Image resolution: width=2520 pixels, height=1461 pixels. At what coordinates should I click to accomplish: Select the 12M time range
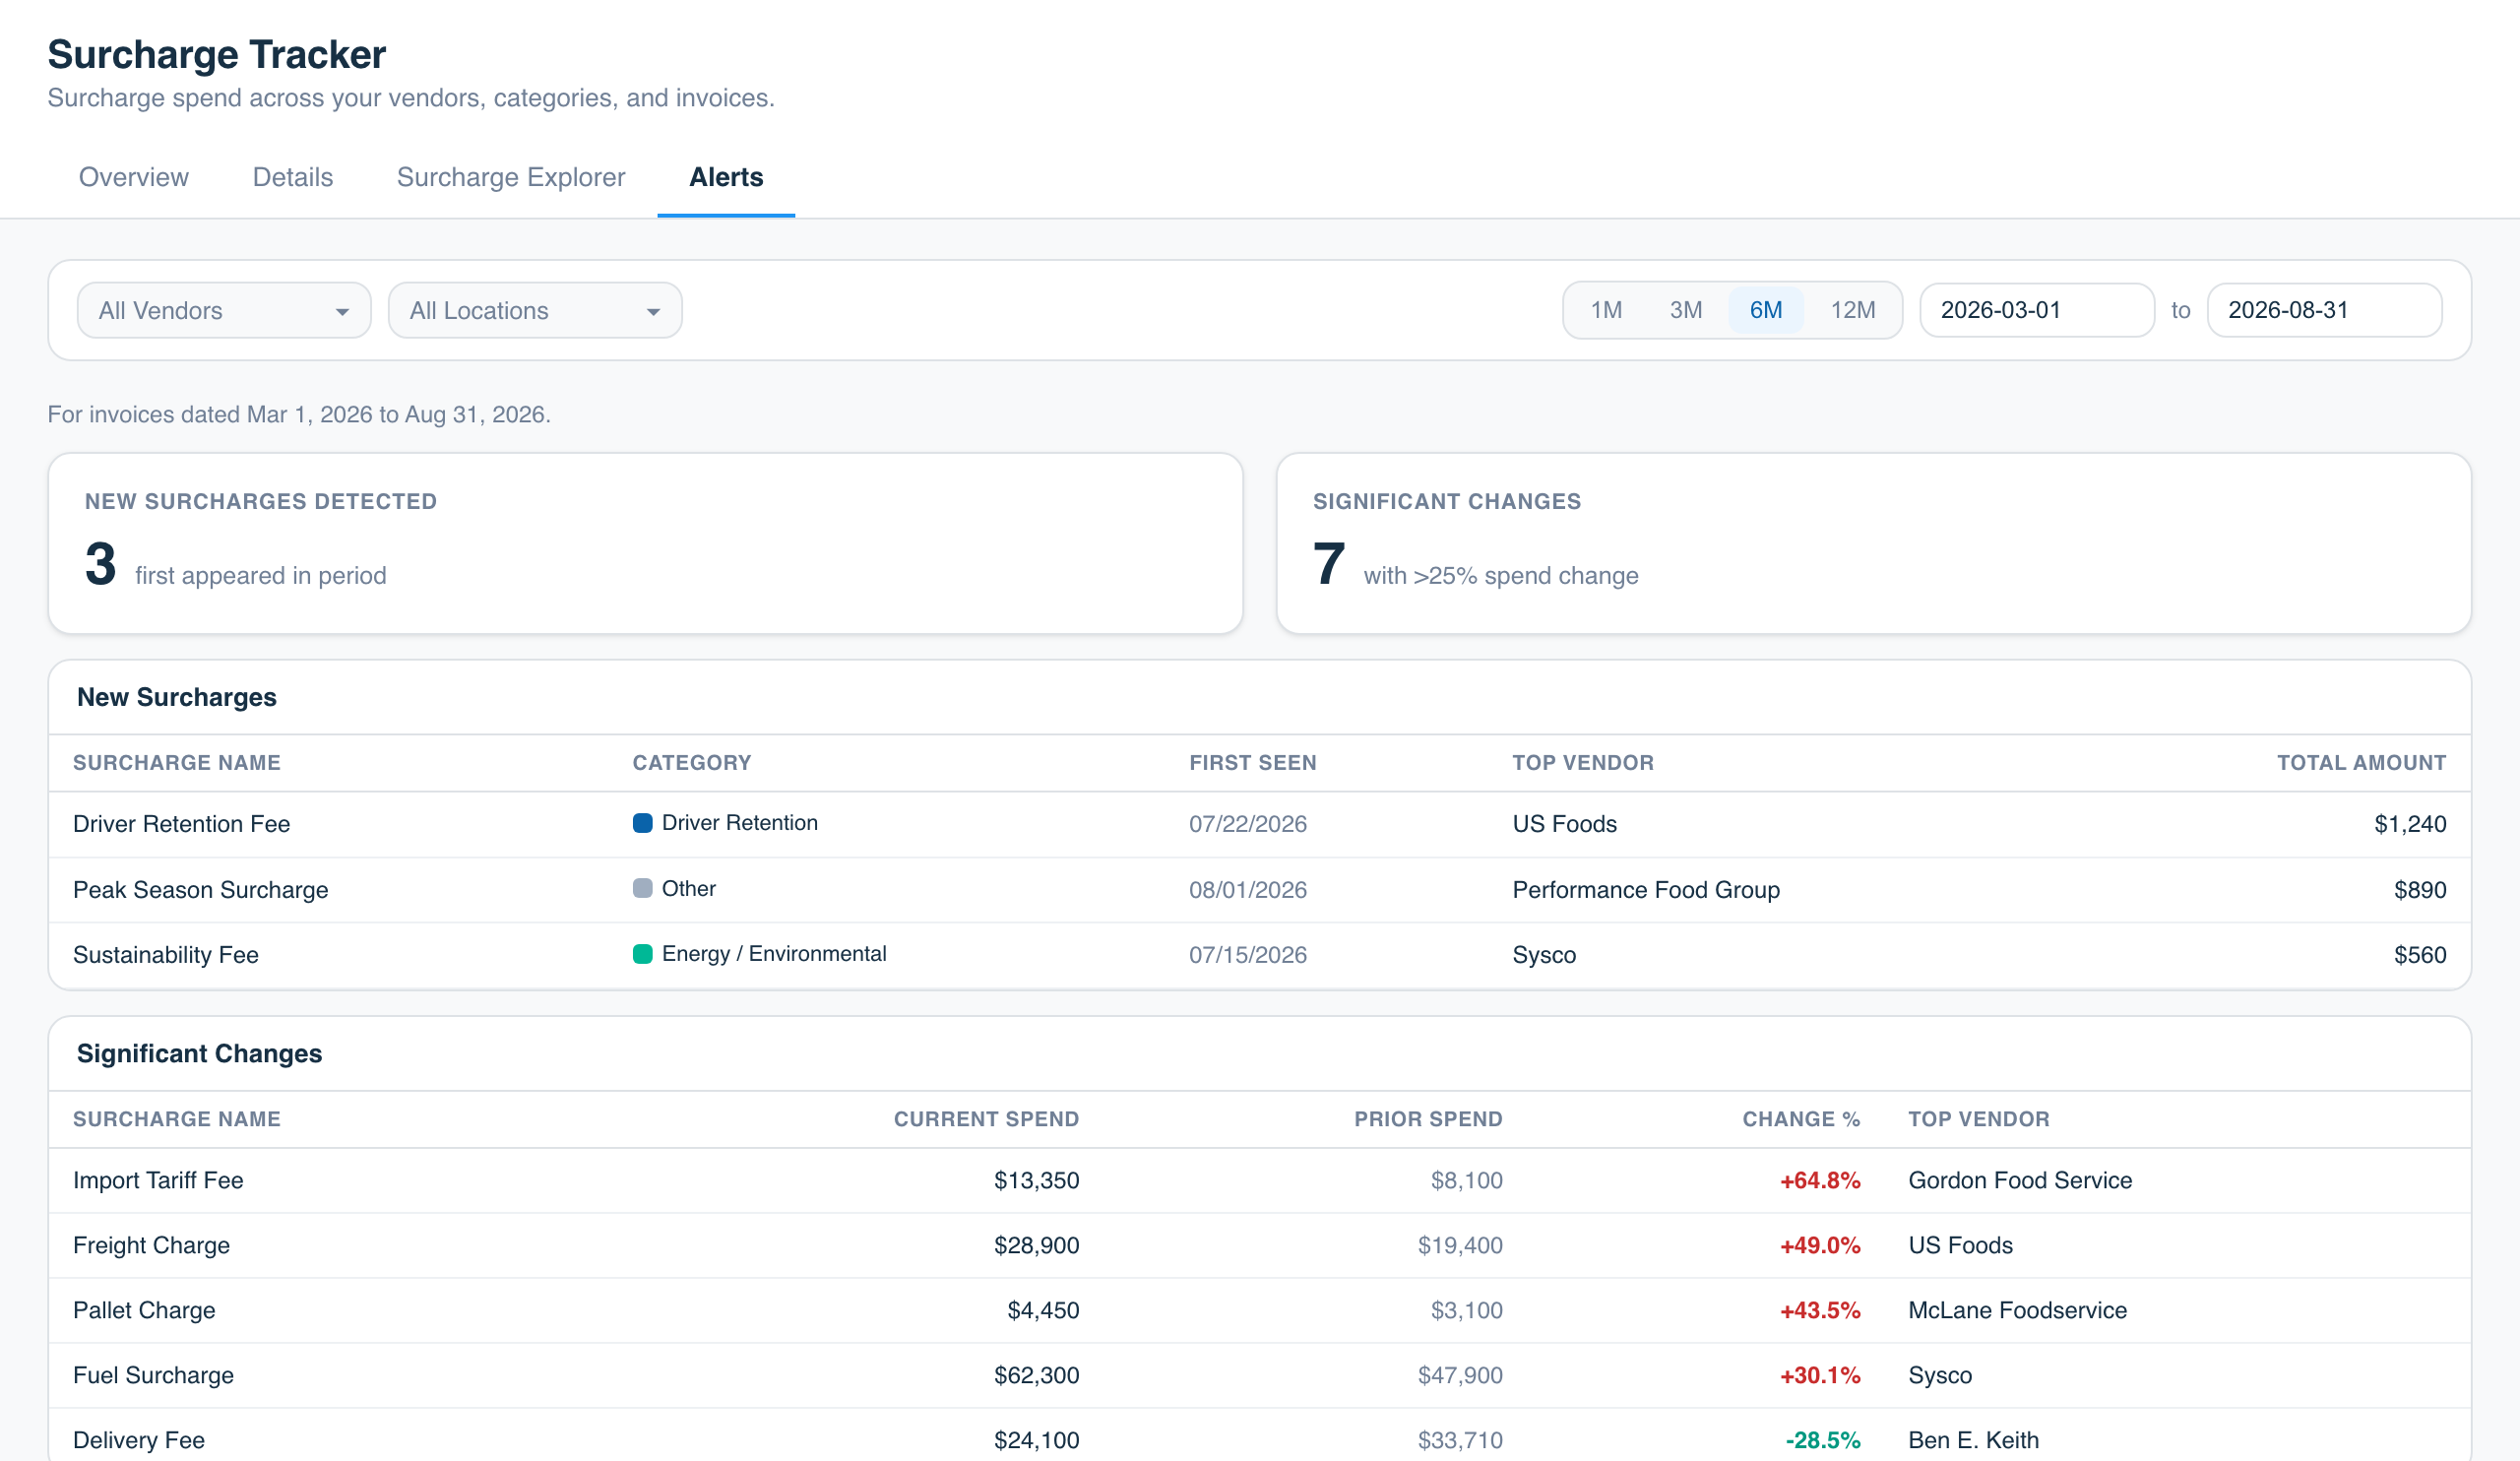pos(1852,310)
